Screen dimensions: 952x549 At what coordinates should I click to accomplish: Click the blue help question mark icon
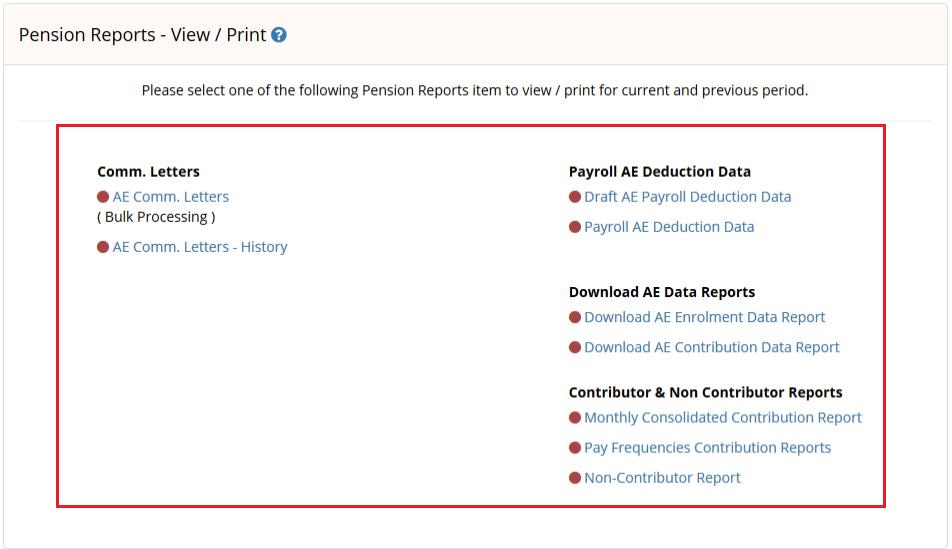pos(279,35)
